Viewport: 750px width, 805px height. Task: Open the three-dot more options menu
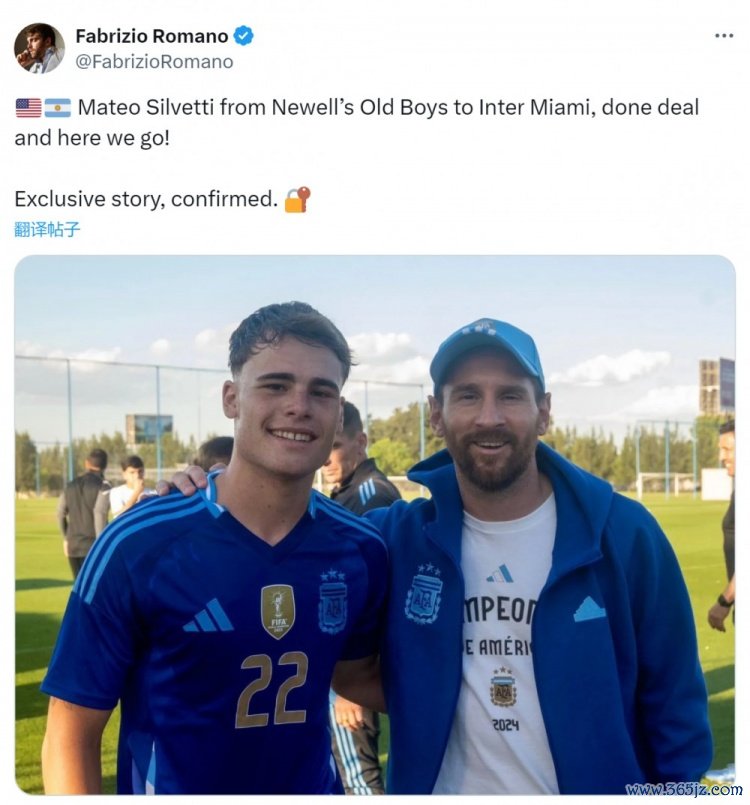pos(724,36)
